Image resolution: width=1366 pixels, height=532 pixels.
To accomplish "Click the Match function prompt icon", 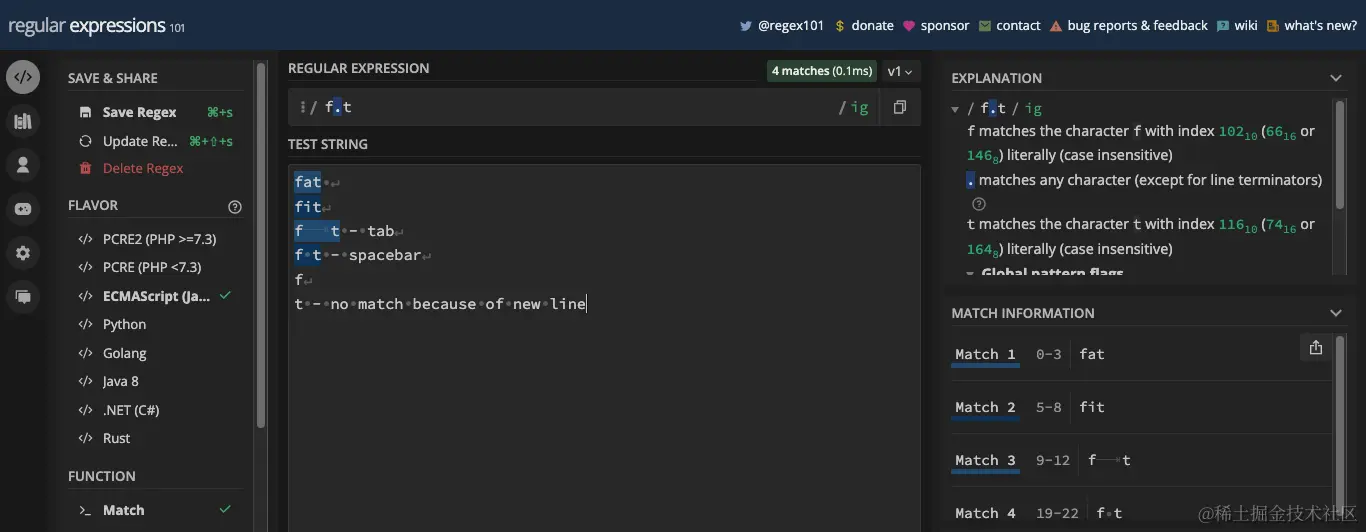I will pyautogui.click(x=85, y=510).
